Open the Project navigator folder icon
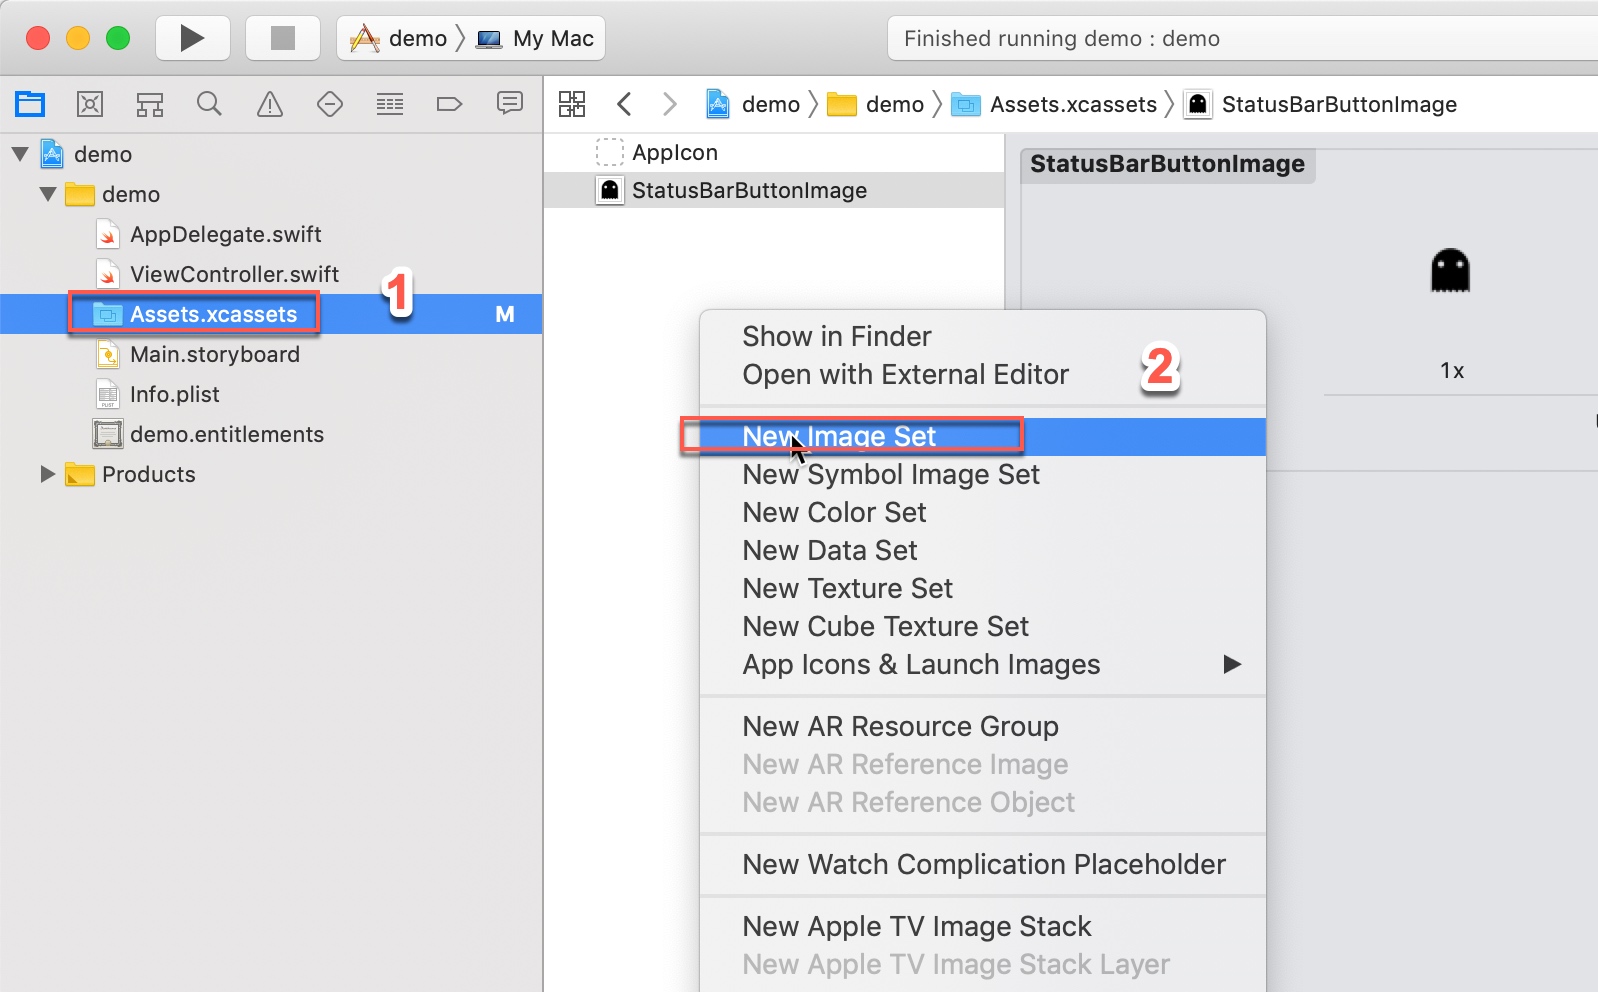 click(x=30, y=104)
